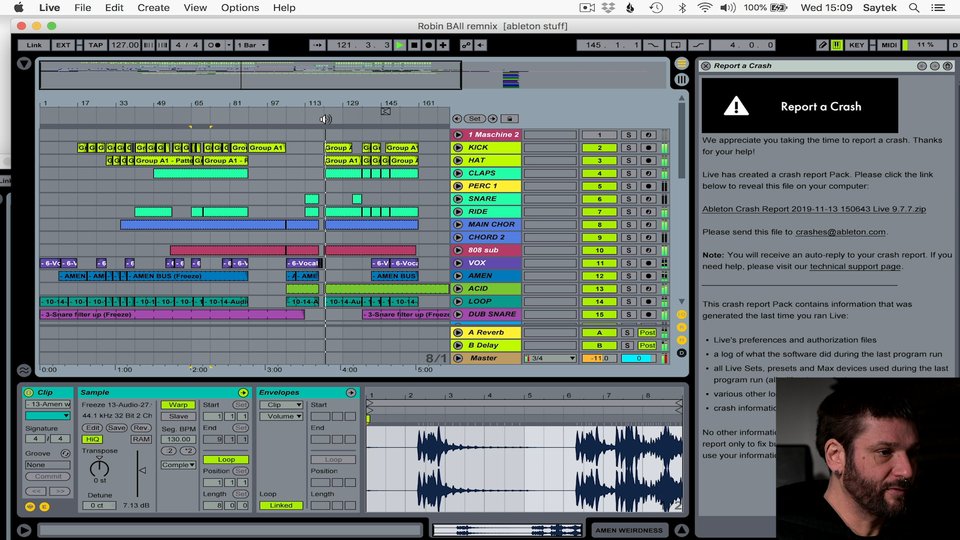Open the Envelopes Clip device chooser
Viewport: 960px width, 540px height.
pos(281,405)
